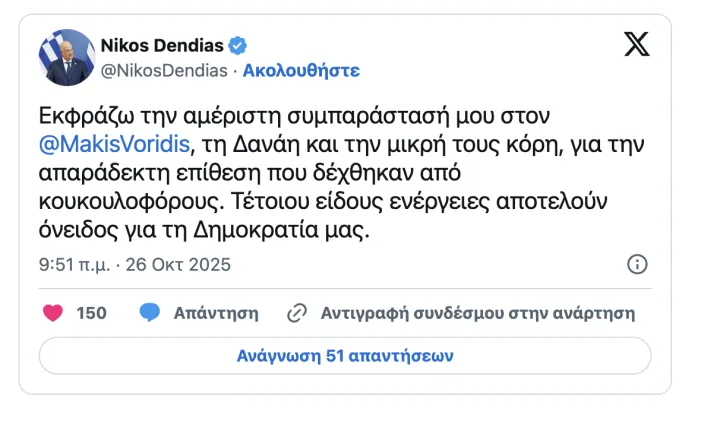This screenshot has height=431, width=720.
Task: Click the blue reply bubble icon
Action: pyautogui.click(x=150, y=313)
